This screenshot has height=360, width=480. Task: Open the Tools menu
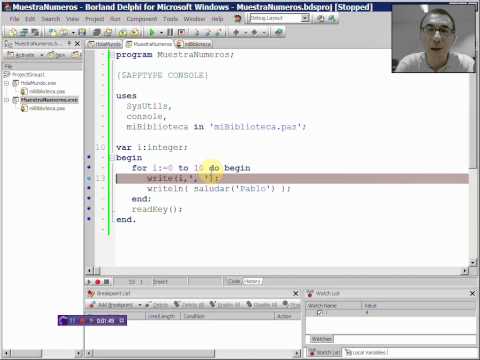[170, 19]
